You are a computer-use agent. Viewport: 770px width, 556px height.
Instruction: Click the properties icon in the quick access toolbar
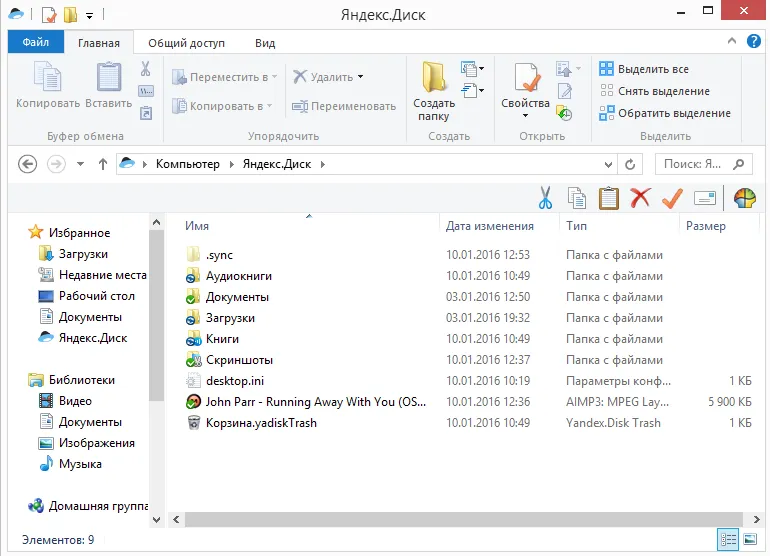49,15
